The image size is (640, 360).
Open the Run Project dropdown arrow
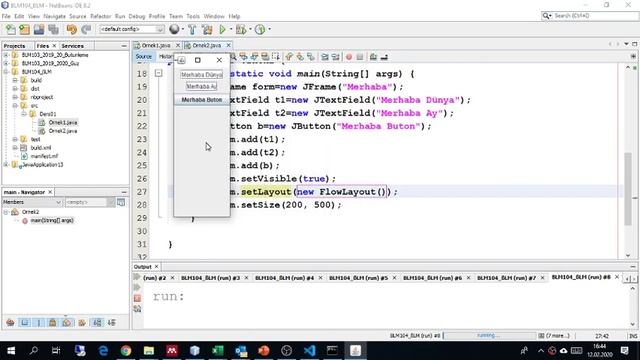(x=231, y=29)
